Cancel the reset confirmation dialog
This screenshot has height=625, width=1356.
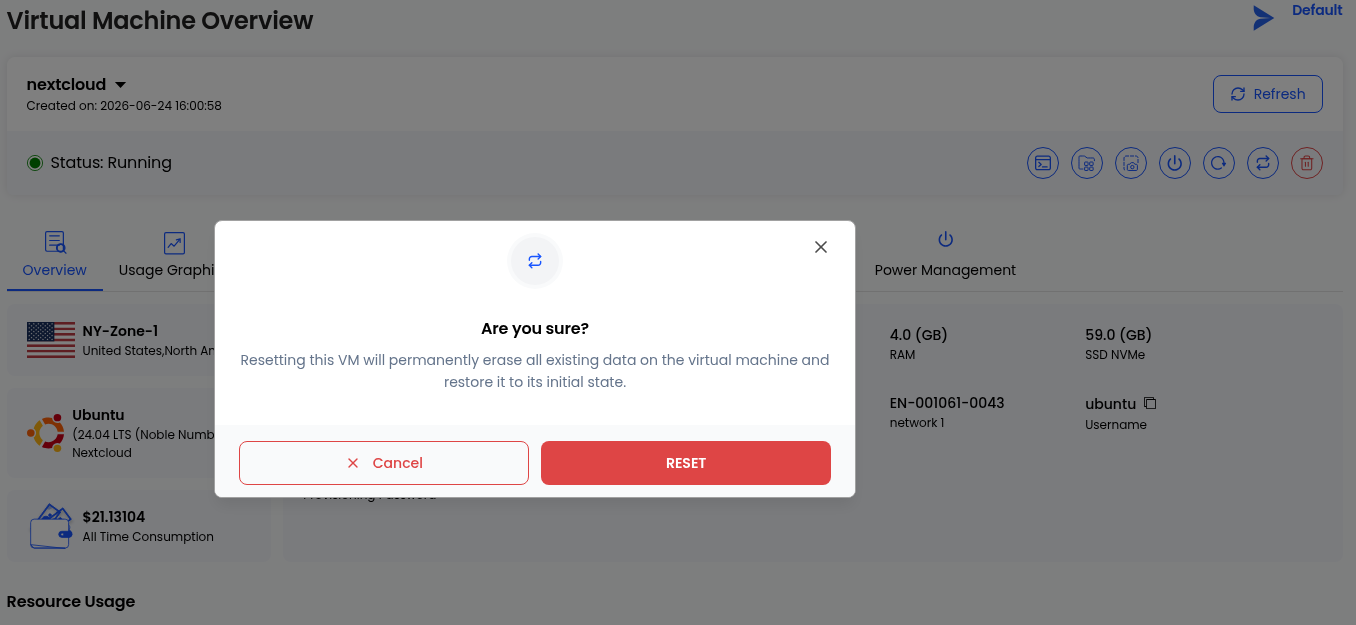click(384, 463)
